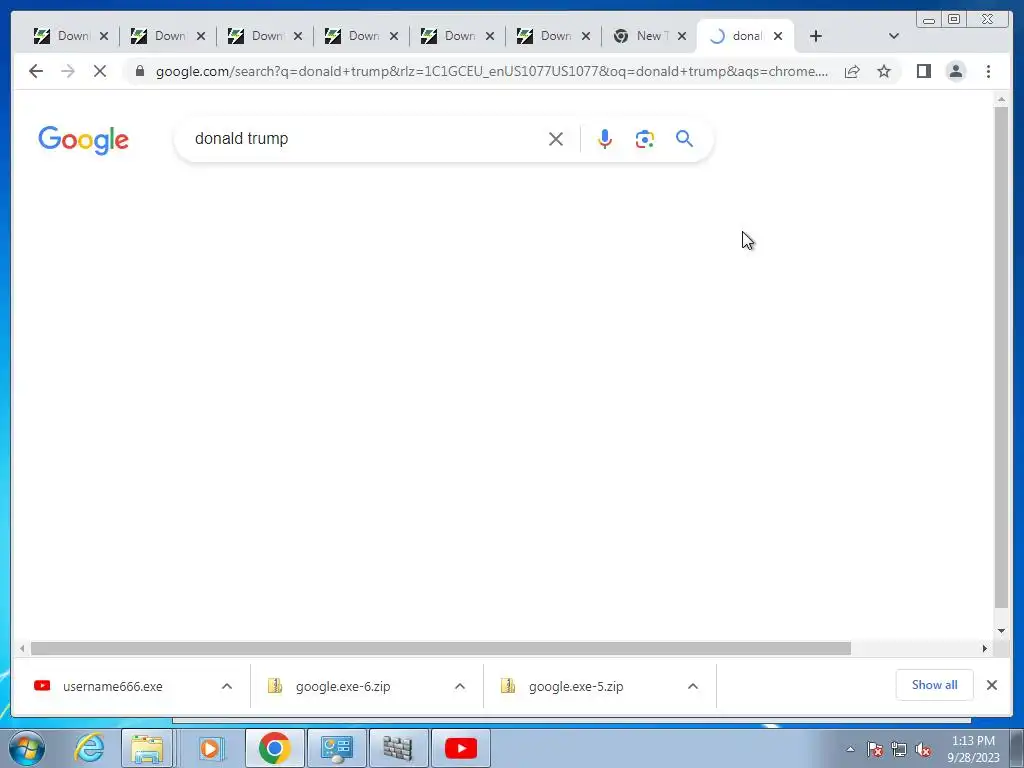Click the address bar URL
Image resolution: width=1024 pixels, height=768 pixels.
click(492, 71)
